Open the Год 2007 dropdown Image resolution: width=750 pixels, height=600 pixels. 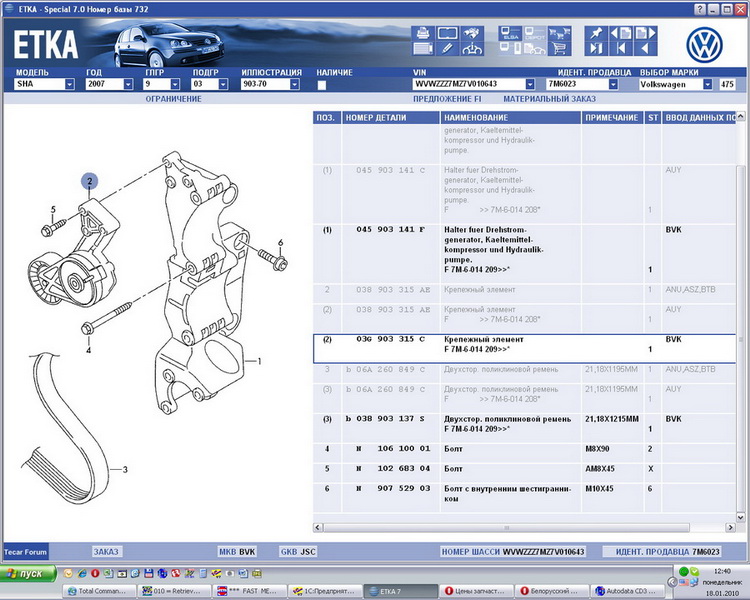coord(128,84)
